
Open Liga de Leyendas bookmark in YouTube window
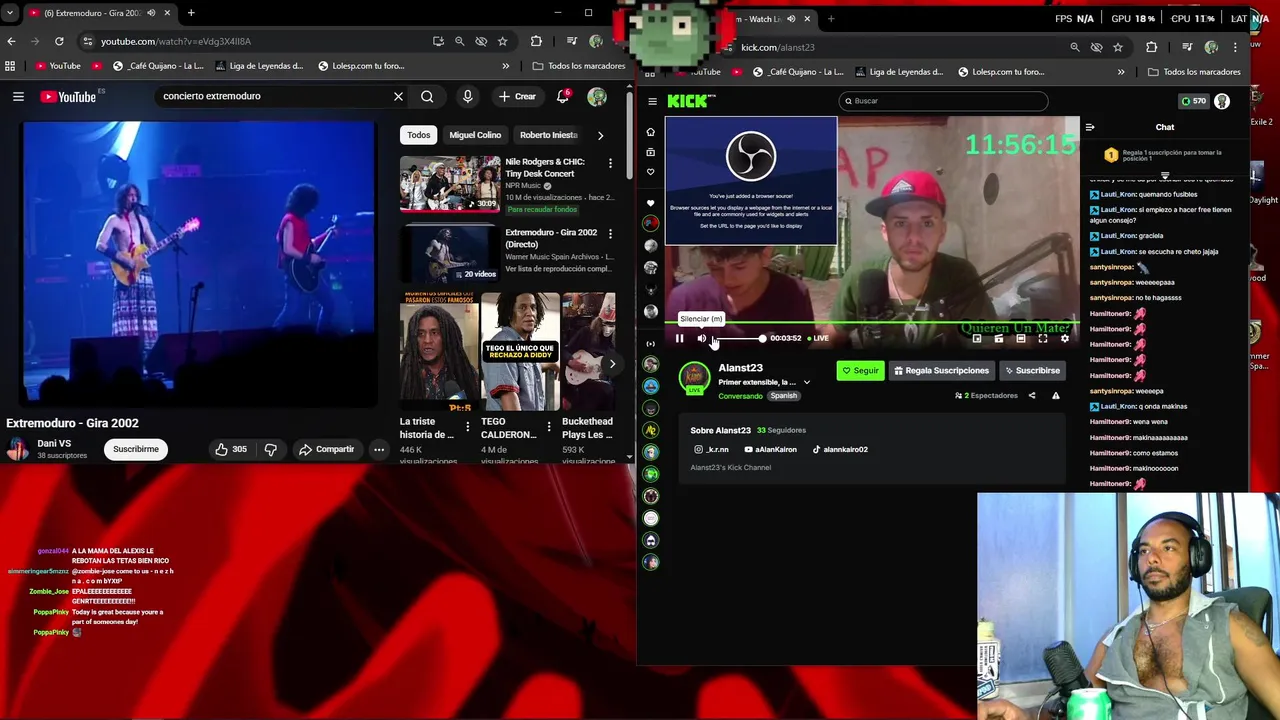tap(258, 66)
